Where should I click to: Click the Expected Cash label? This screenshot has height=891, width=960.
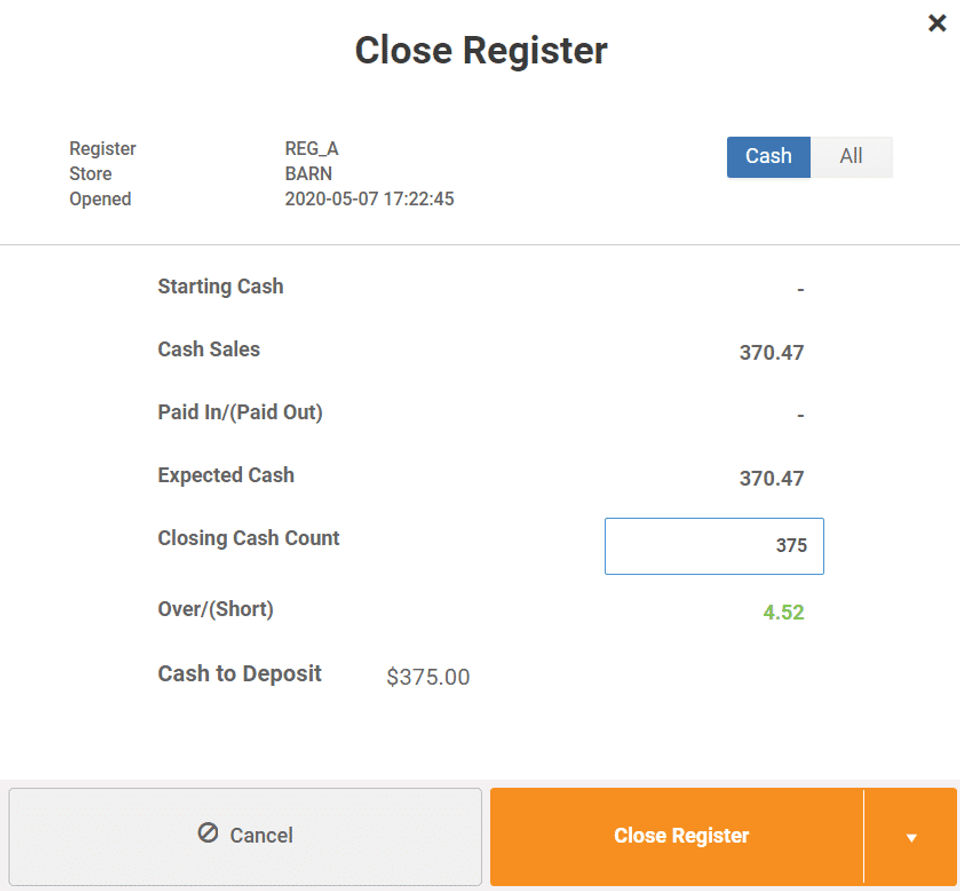click(226, 475)
